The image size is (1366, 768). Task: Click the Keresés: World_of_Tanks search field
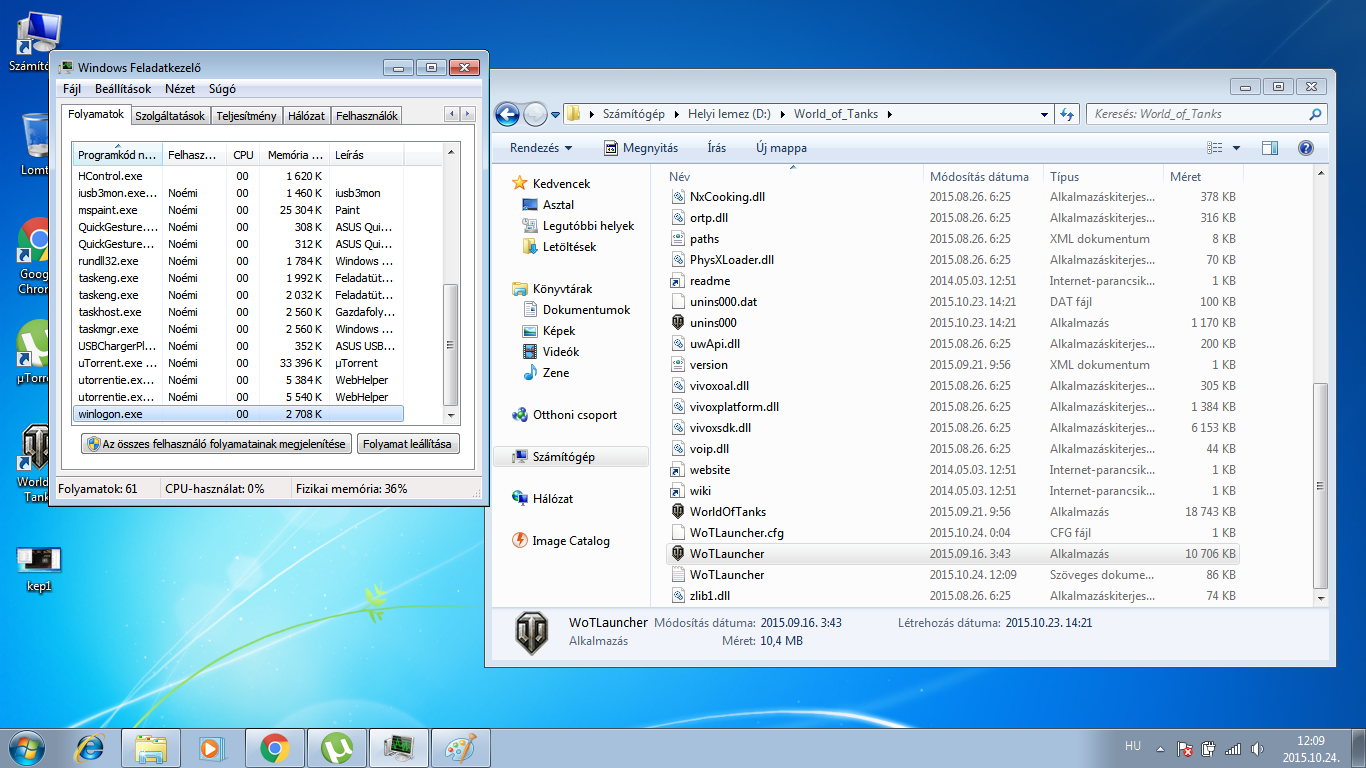(1206, 114)
